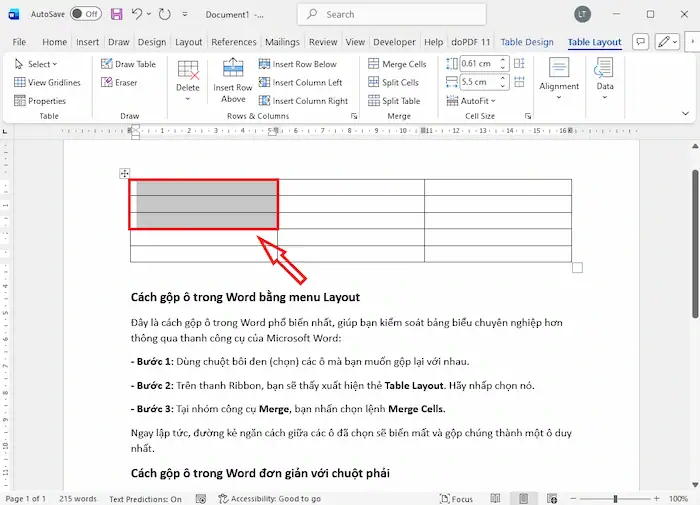Click the row height field 0.61 cm
700x505 pixels.
click(x=479, y=64)
